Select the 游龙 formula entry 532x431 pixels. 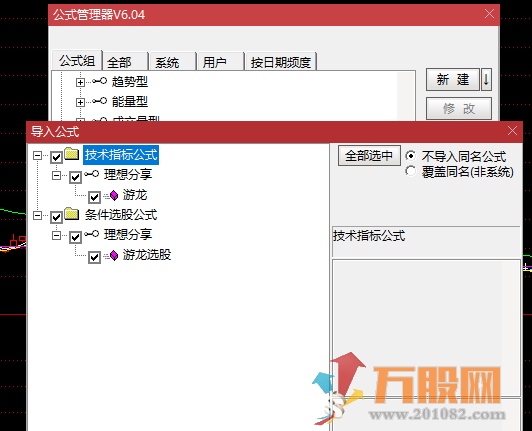[x=135, y=195]
